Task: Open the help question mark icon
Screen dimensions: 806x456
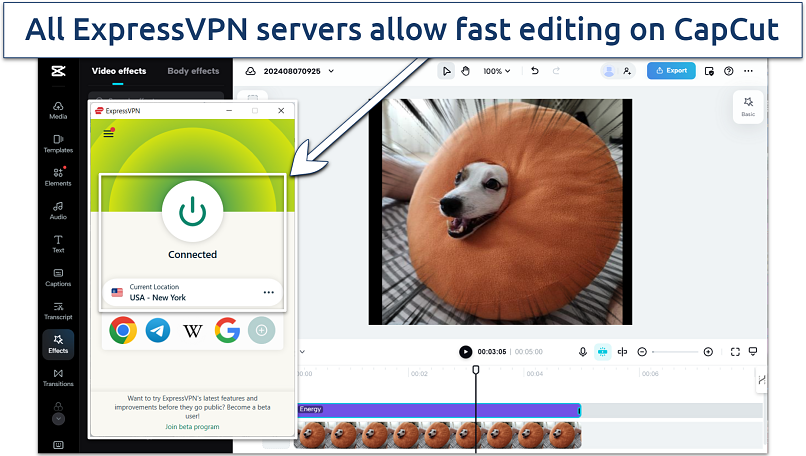Action: 728,71
